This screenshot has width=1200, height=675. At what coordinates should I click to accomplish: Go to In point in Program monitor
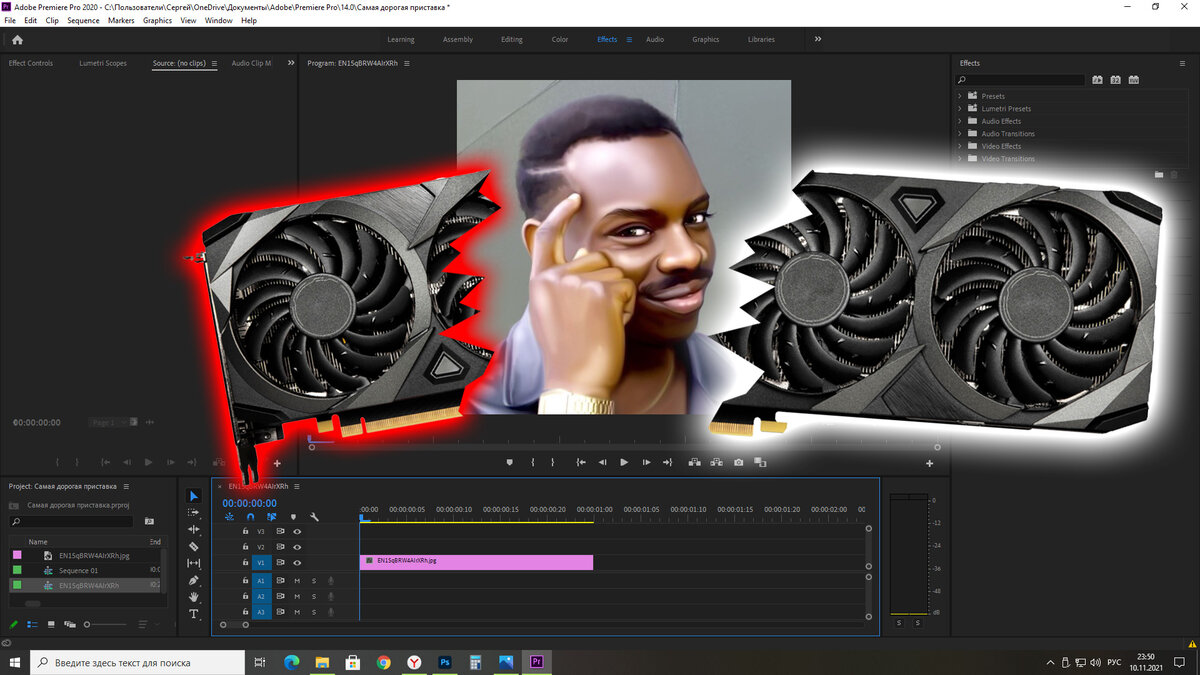(x=581, y=462)
